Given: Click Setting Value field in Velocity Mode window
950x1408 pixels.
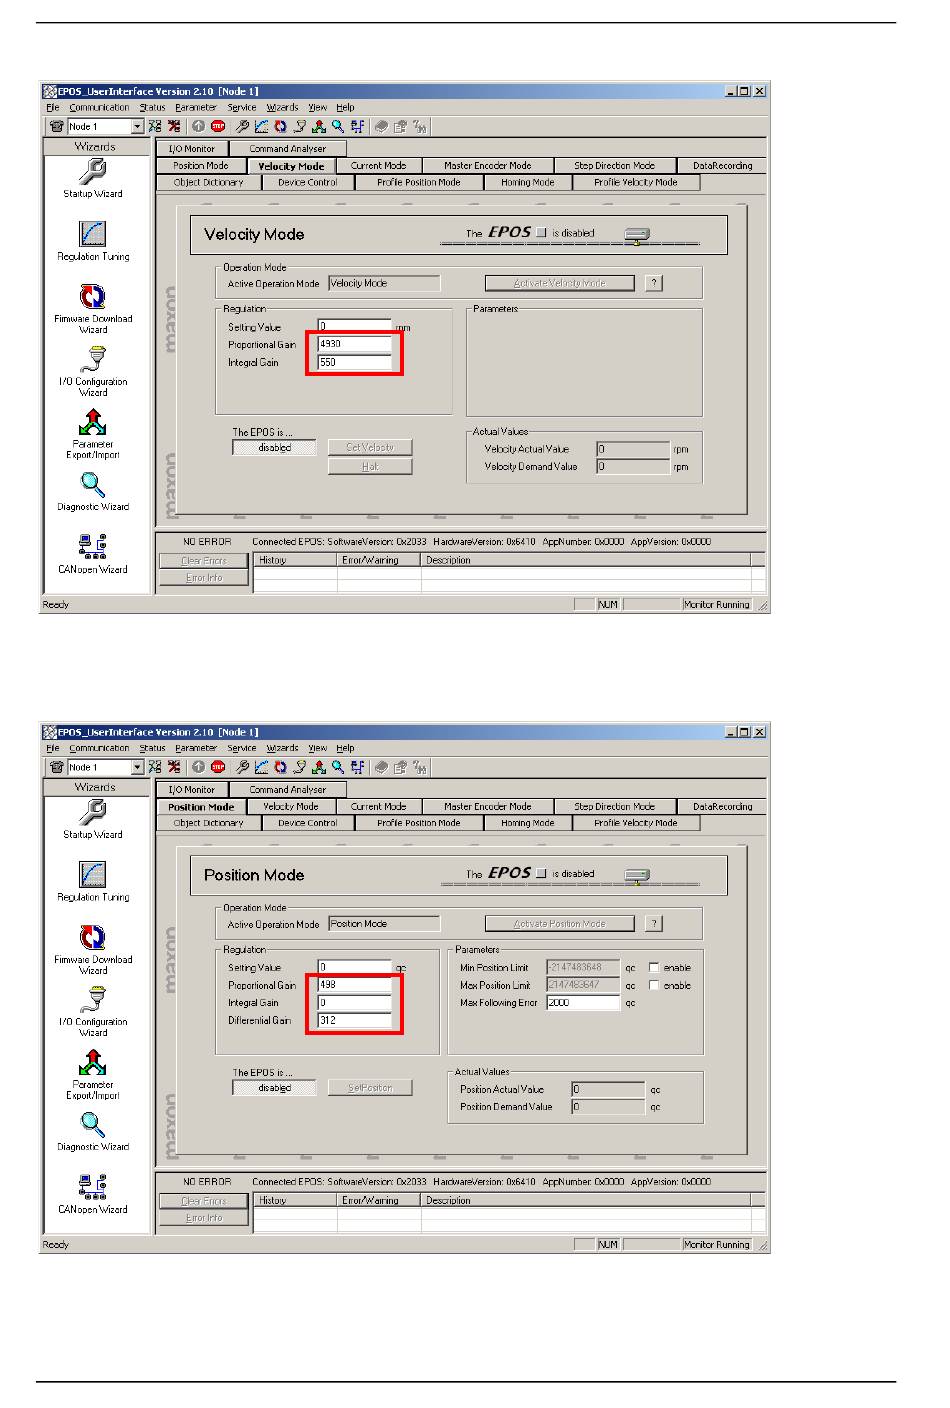Looking at the screenshot, I should 354,327.
